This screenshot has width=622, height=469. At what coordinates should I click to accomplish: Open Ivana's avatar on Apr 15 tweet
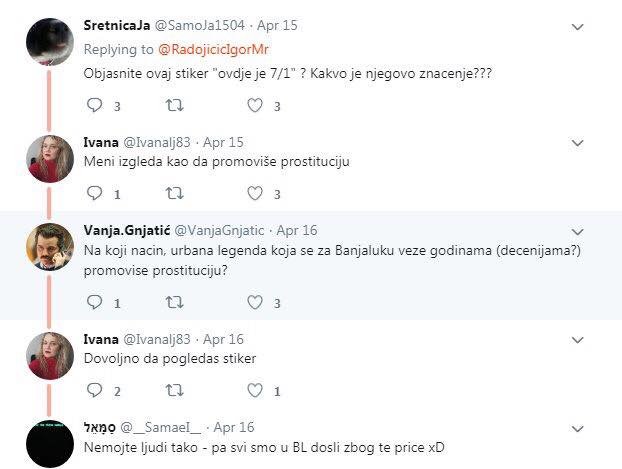coord(50,157)
